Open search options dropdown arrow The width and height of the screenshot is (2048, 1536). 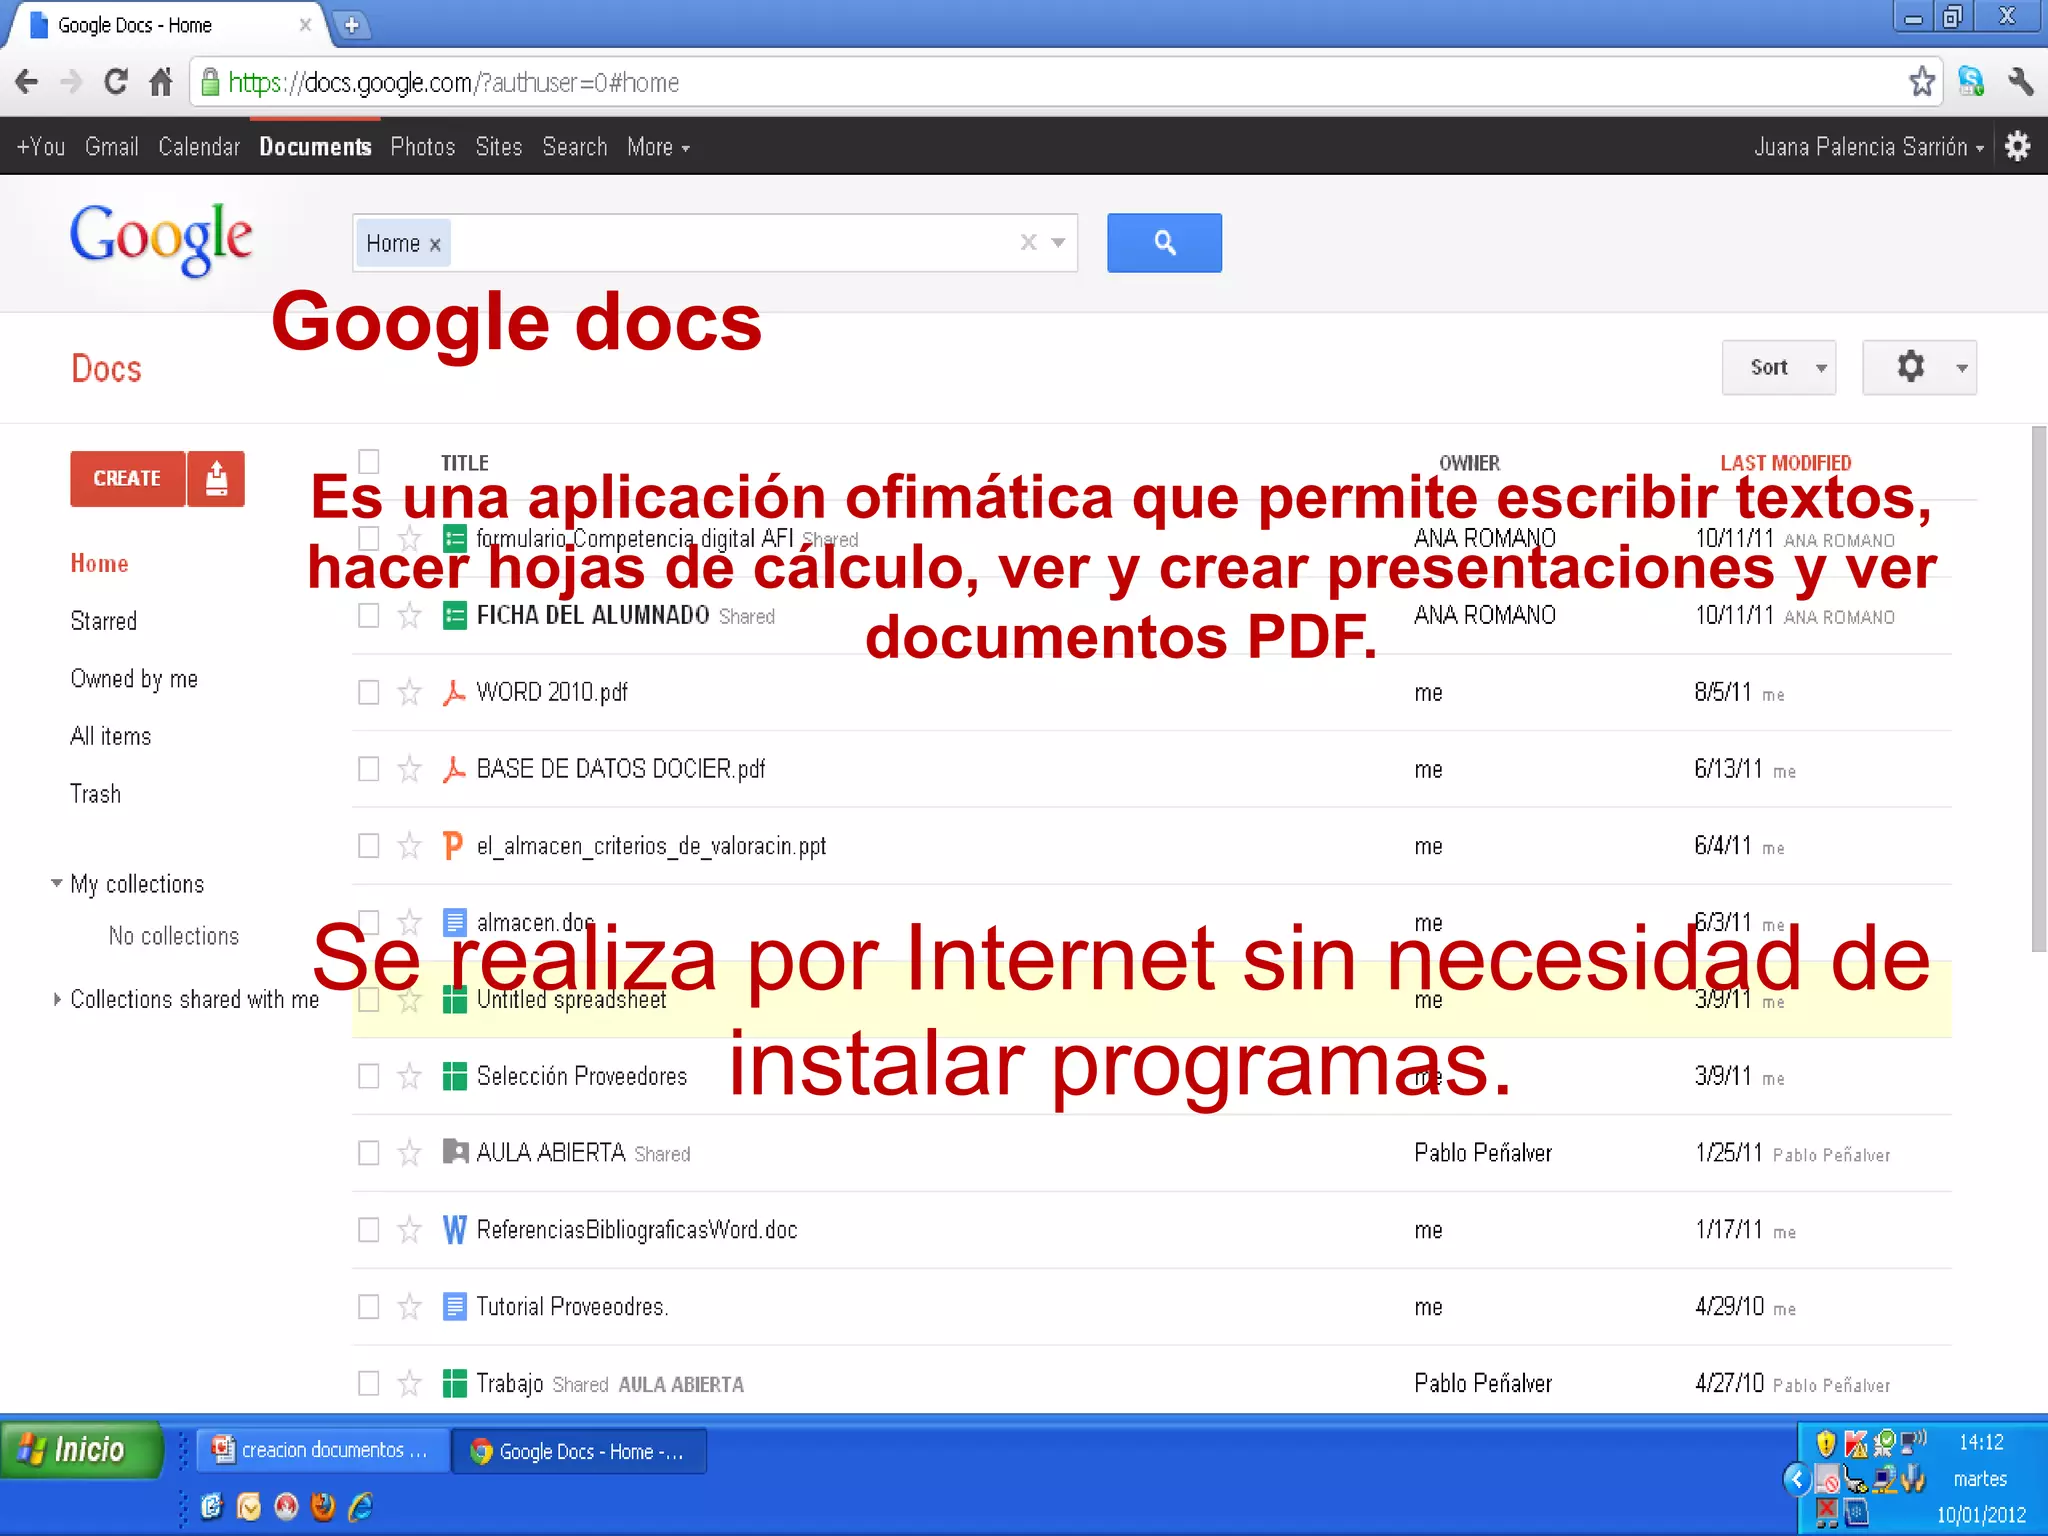pyautogui.click(x=1058, y=242)
